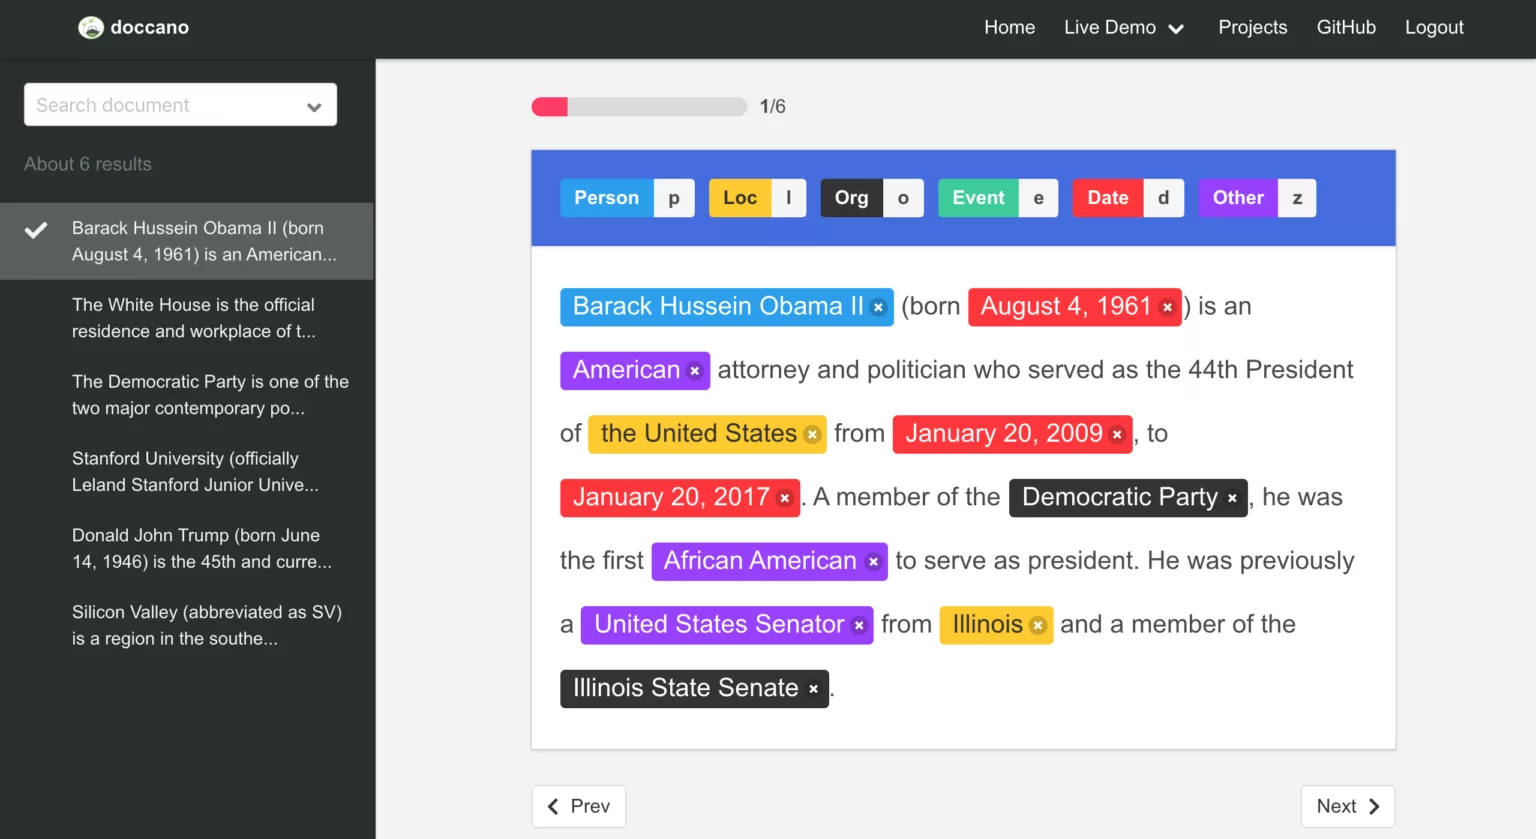Viewport: 1536px width, 839px height.
Task: Choose the Other label
Action: (1238, 198)
